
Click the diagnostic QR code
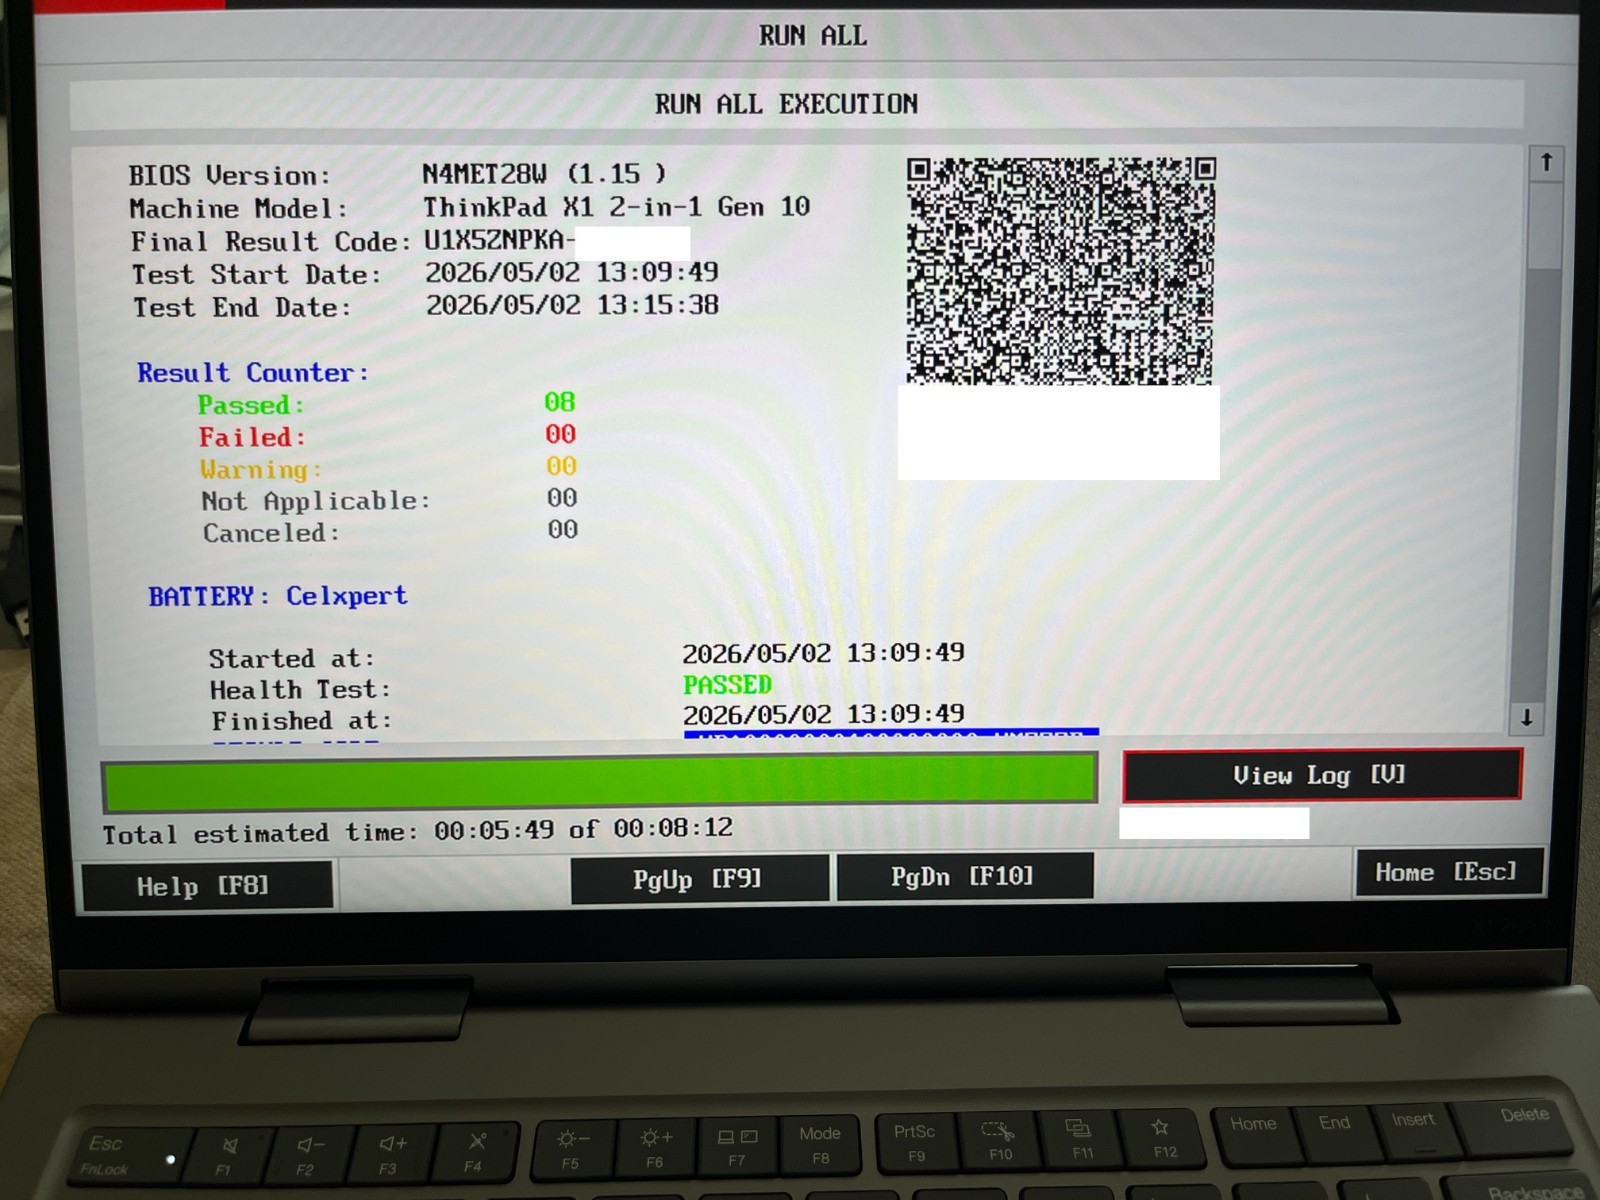tap(1061, 270)
